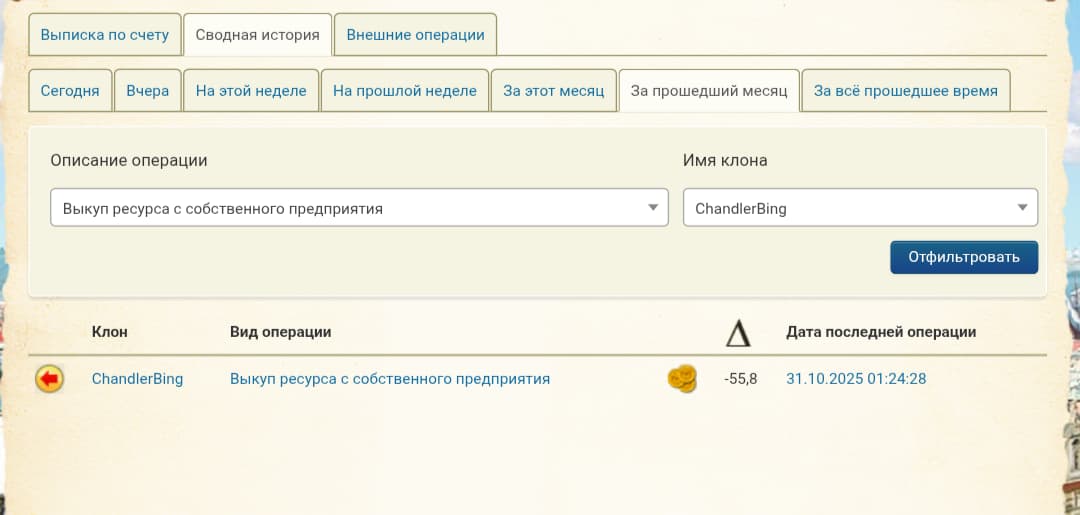Image resolution: width=1080 pixels, height=515 pixels.
Task: Click the За прошедший месяц tab
Action: click(709, 91)
